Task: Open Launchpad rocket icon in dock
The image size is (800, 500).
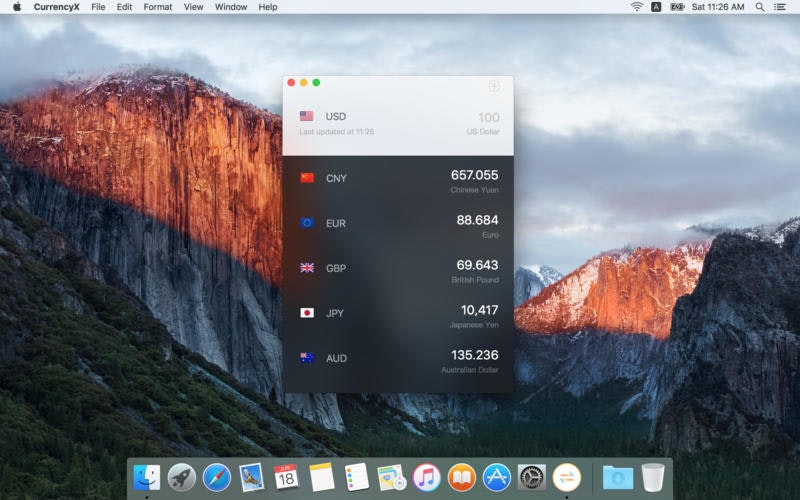Action: (182, 478)
